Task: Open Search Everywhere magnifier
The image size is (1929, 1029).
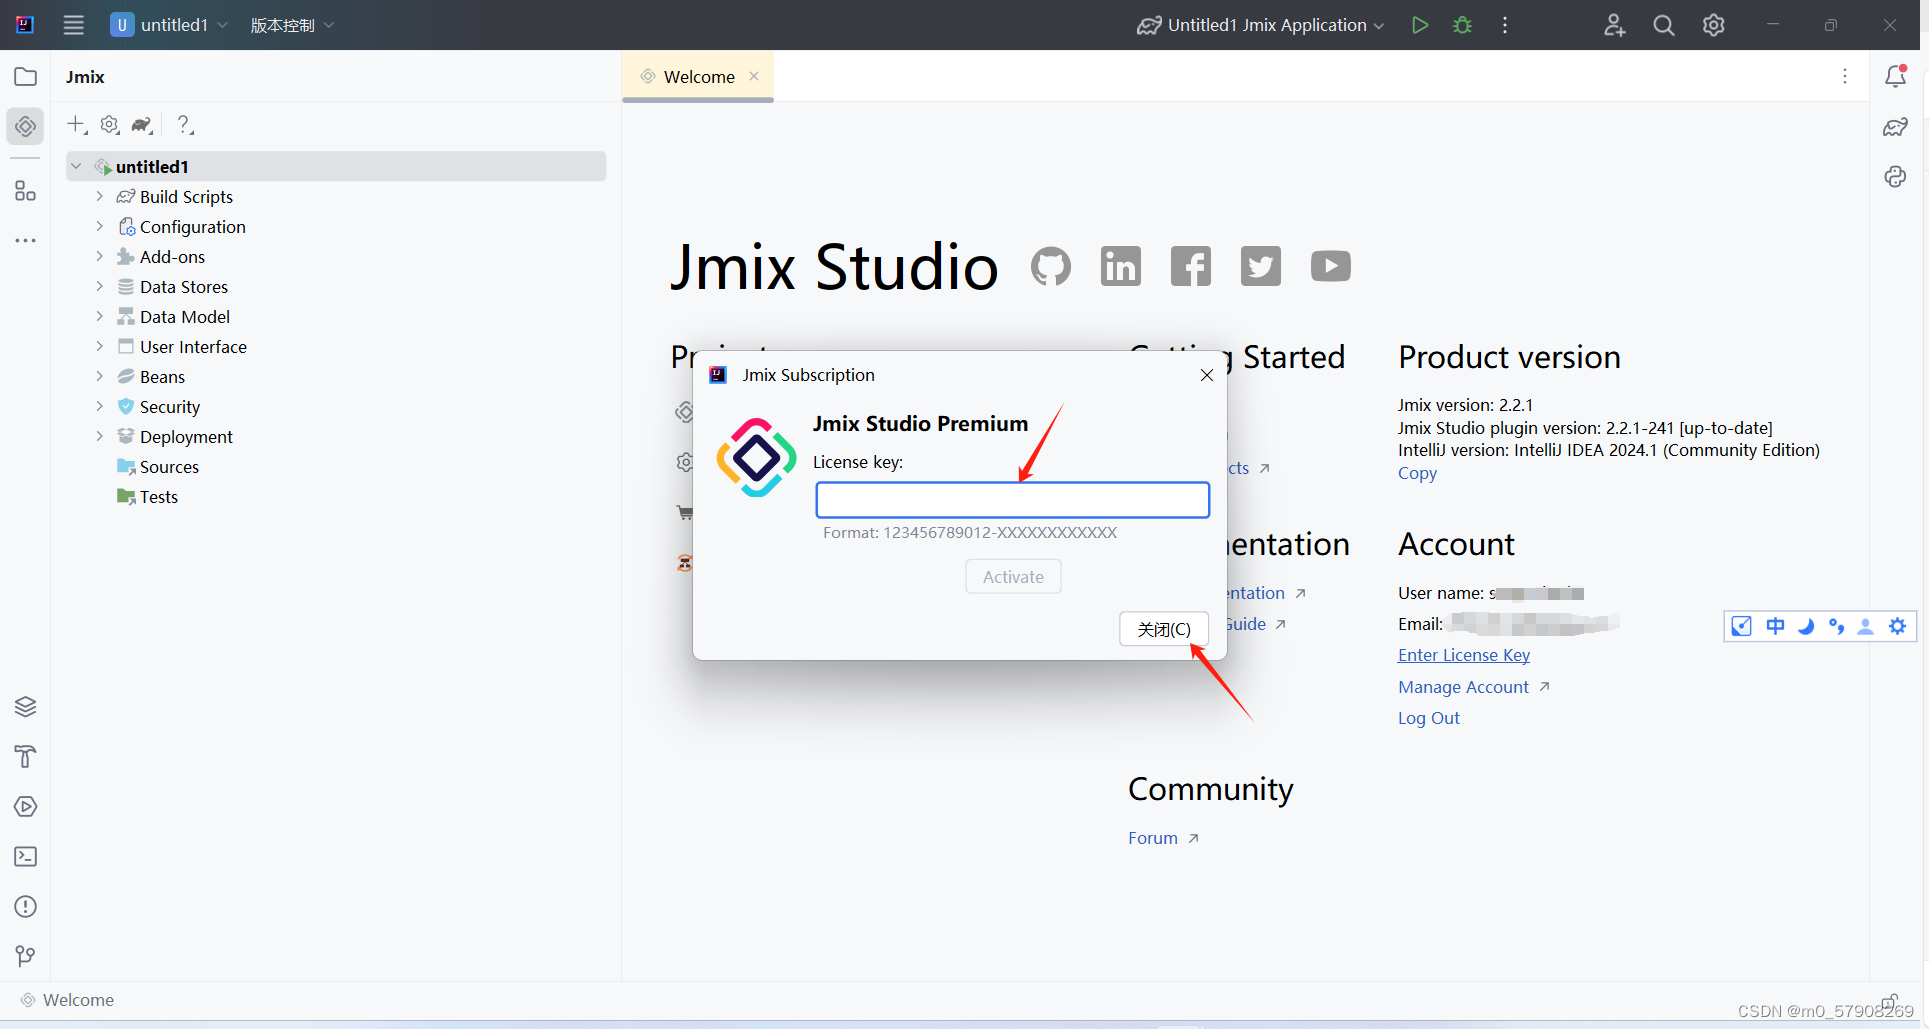Action: click(1663, 25)
